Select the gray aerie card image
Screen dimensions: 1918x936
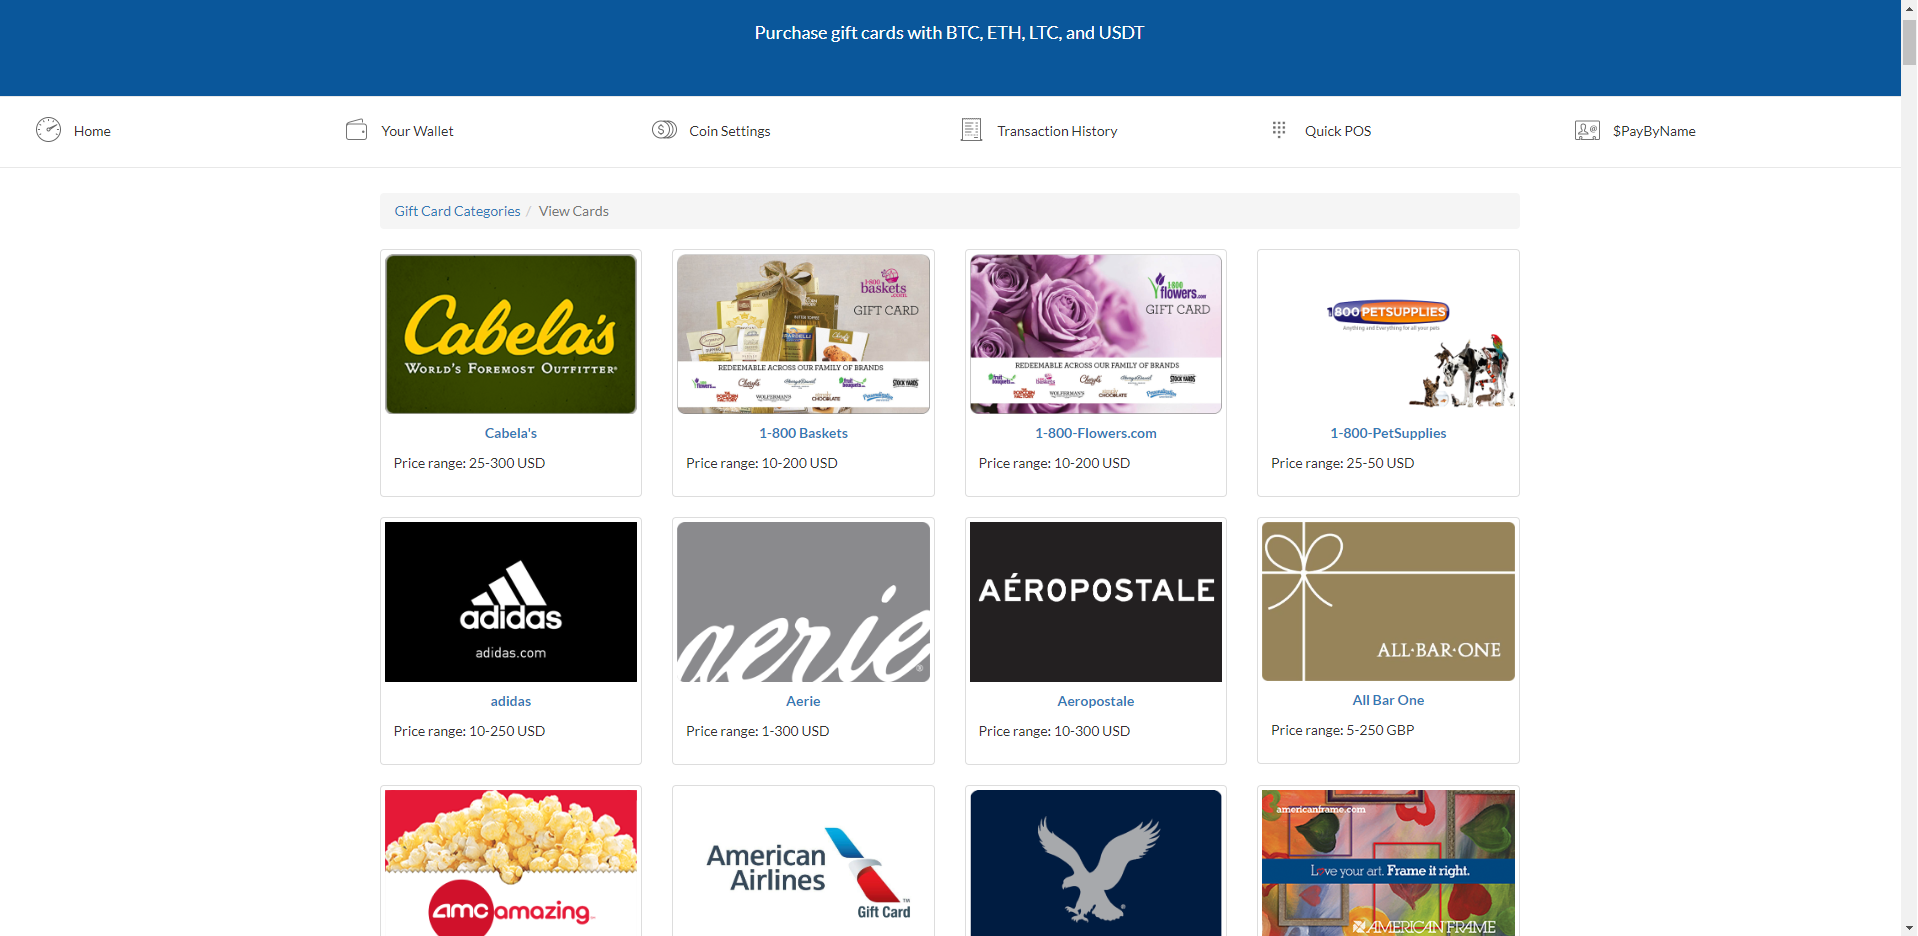tap(803, 602)
